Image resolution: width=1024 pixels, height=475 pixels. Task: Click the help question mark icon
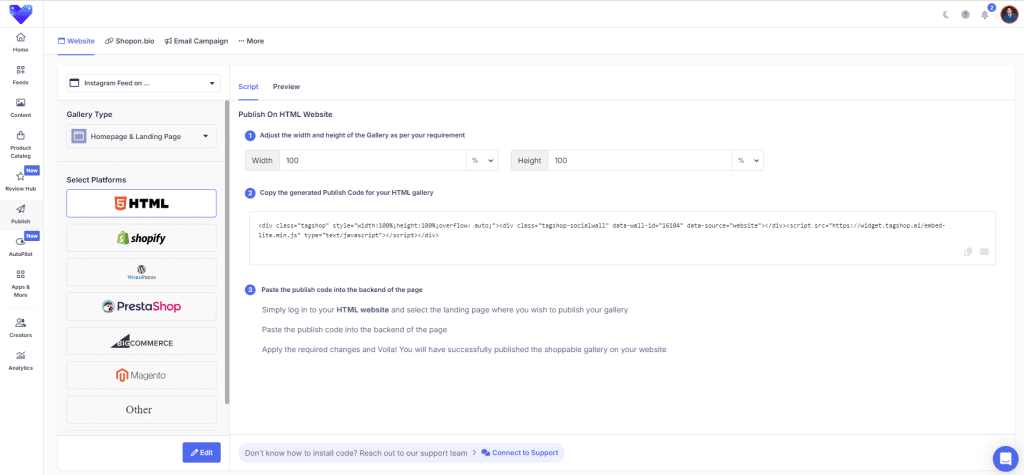(x=965, y=14)
